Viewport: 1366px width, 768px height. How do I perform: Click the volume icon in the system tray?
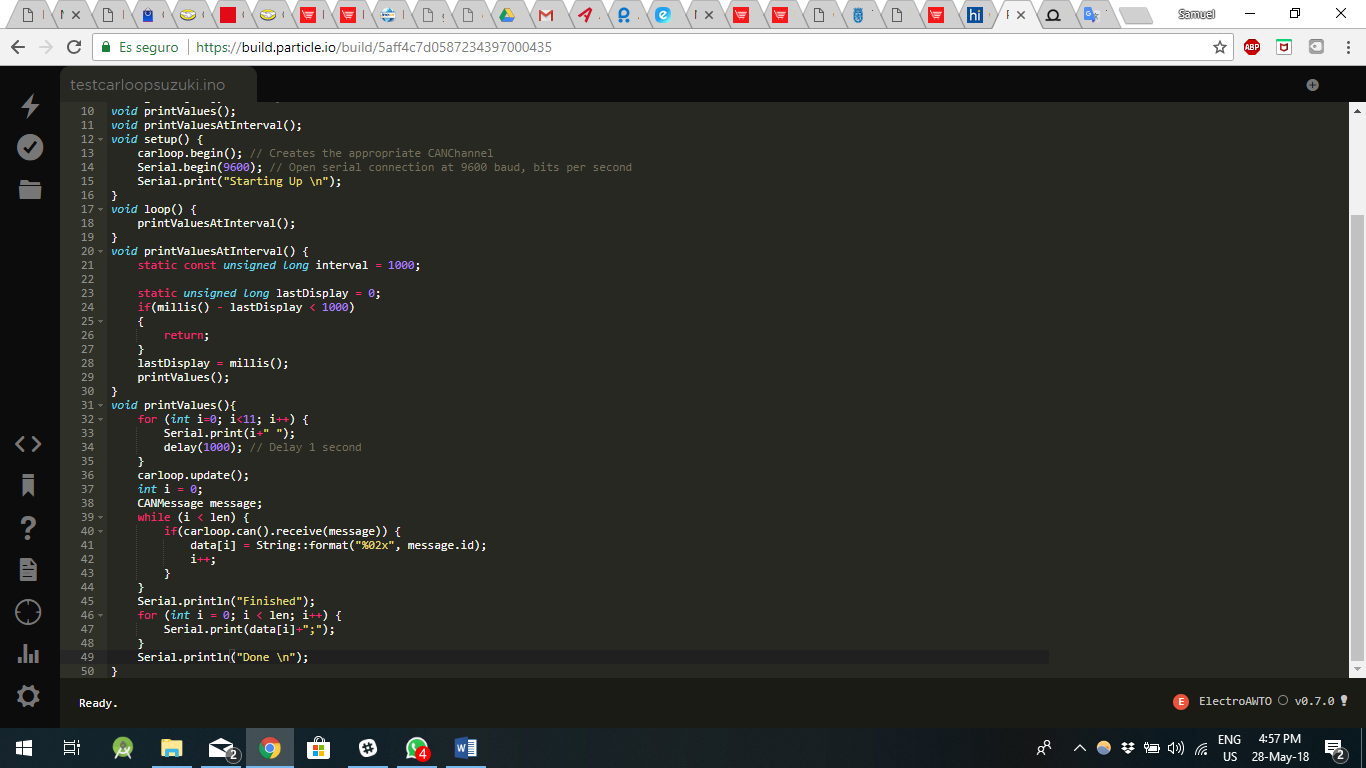click(1175, 748)
